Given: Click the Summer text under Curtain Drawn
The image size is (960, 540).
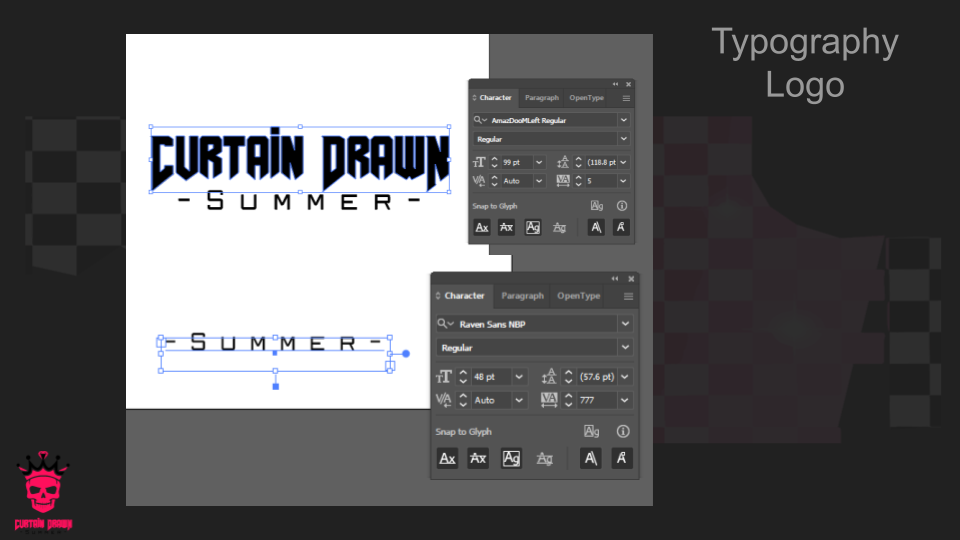Looking at the screenshot, I should [299, 201].
